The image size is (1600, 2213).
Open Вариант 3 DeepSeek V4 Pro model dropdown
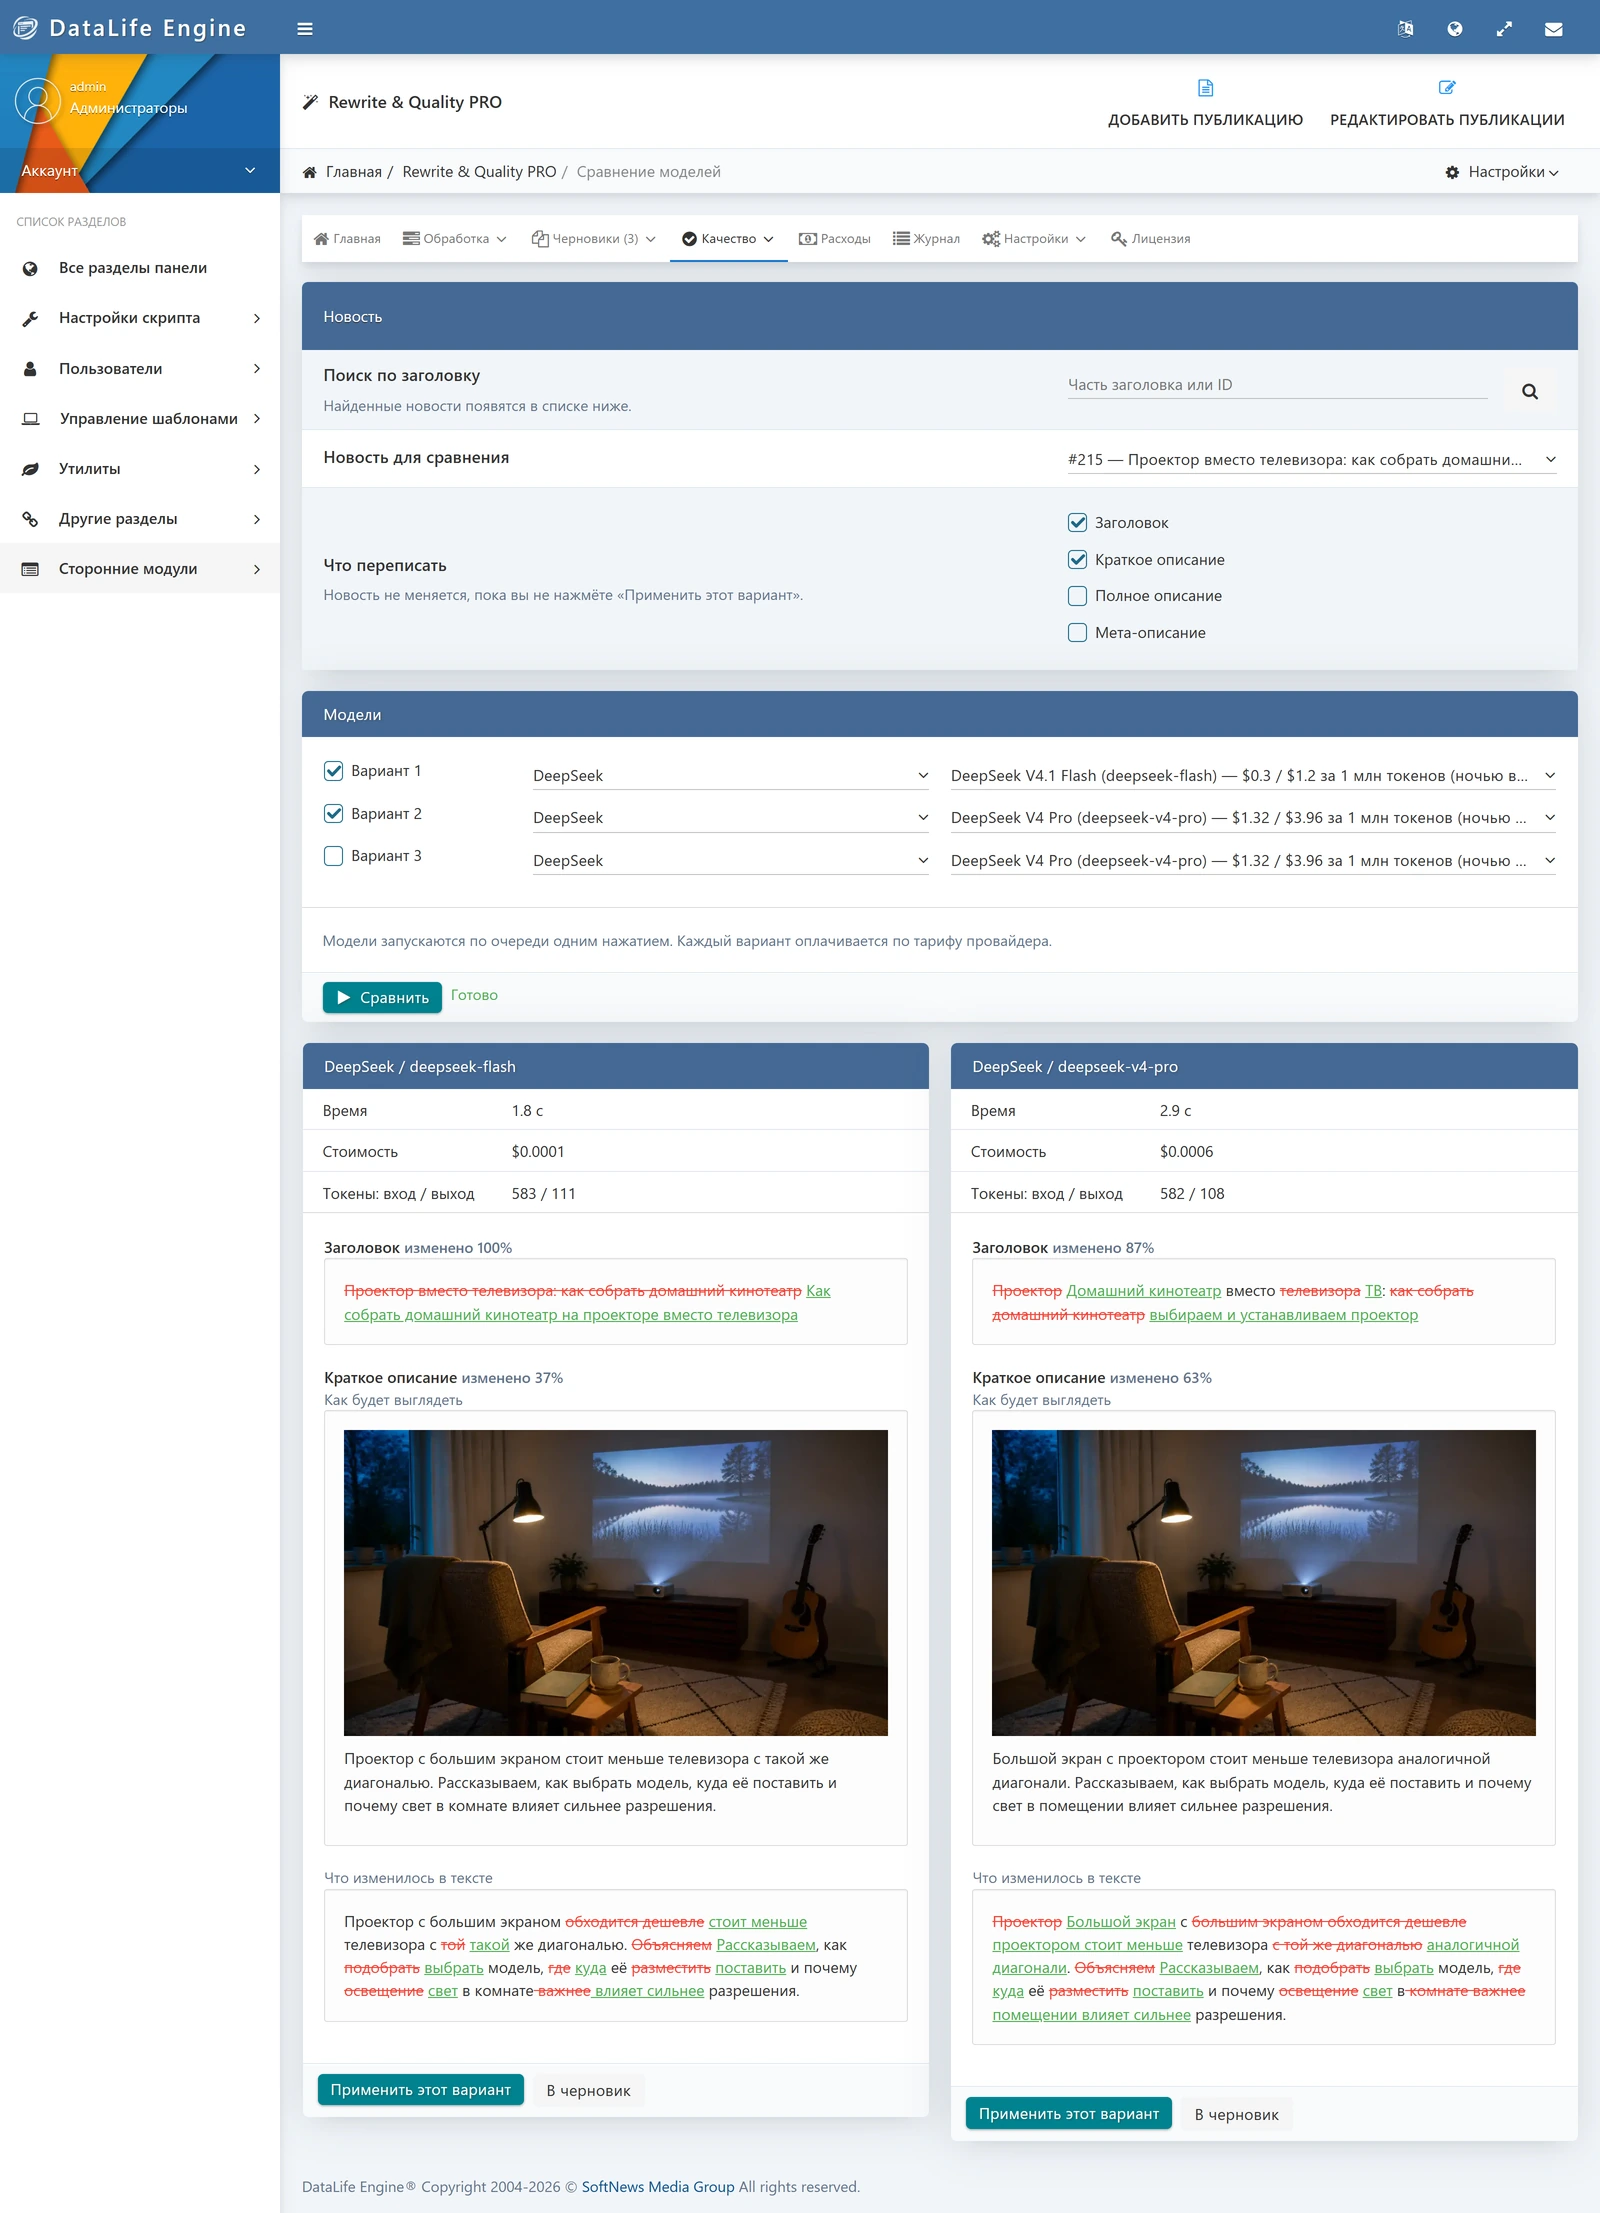pos(1253,861)
